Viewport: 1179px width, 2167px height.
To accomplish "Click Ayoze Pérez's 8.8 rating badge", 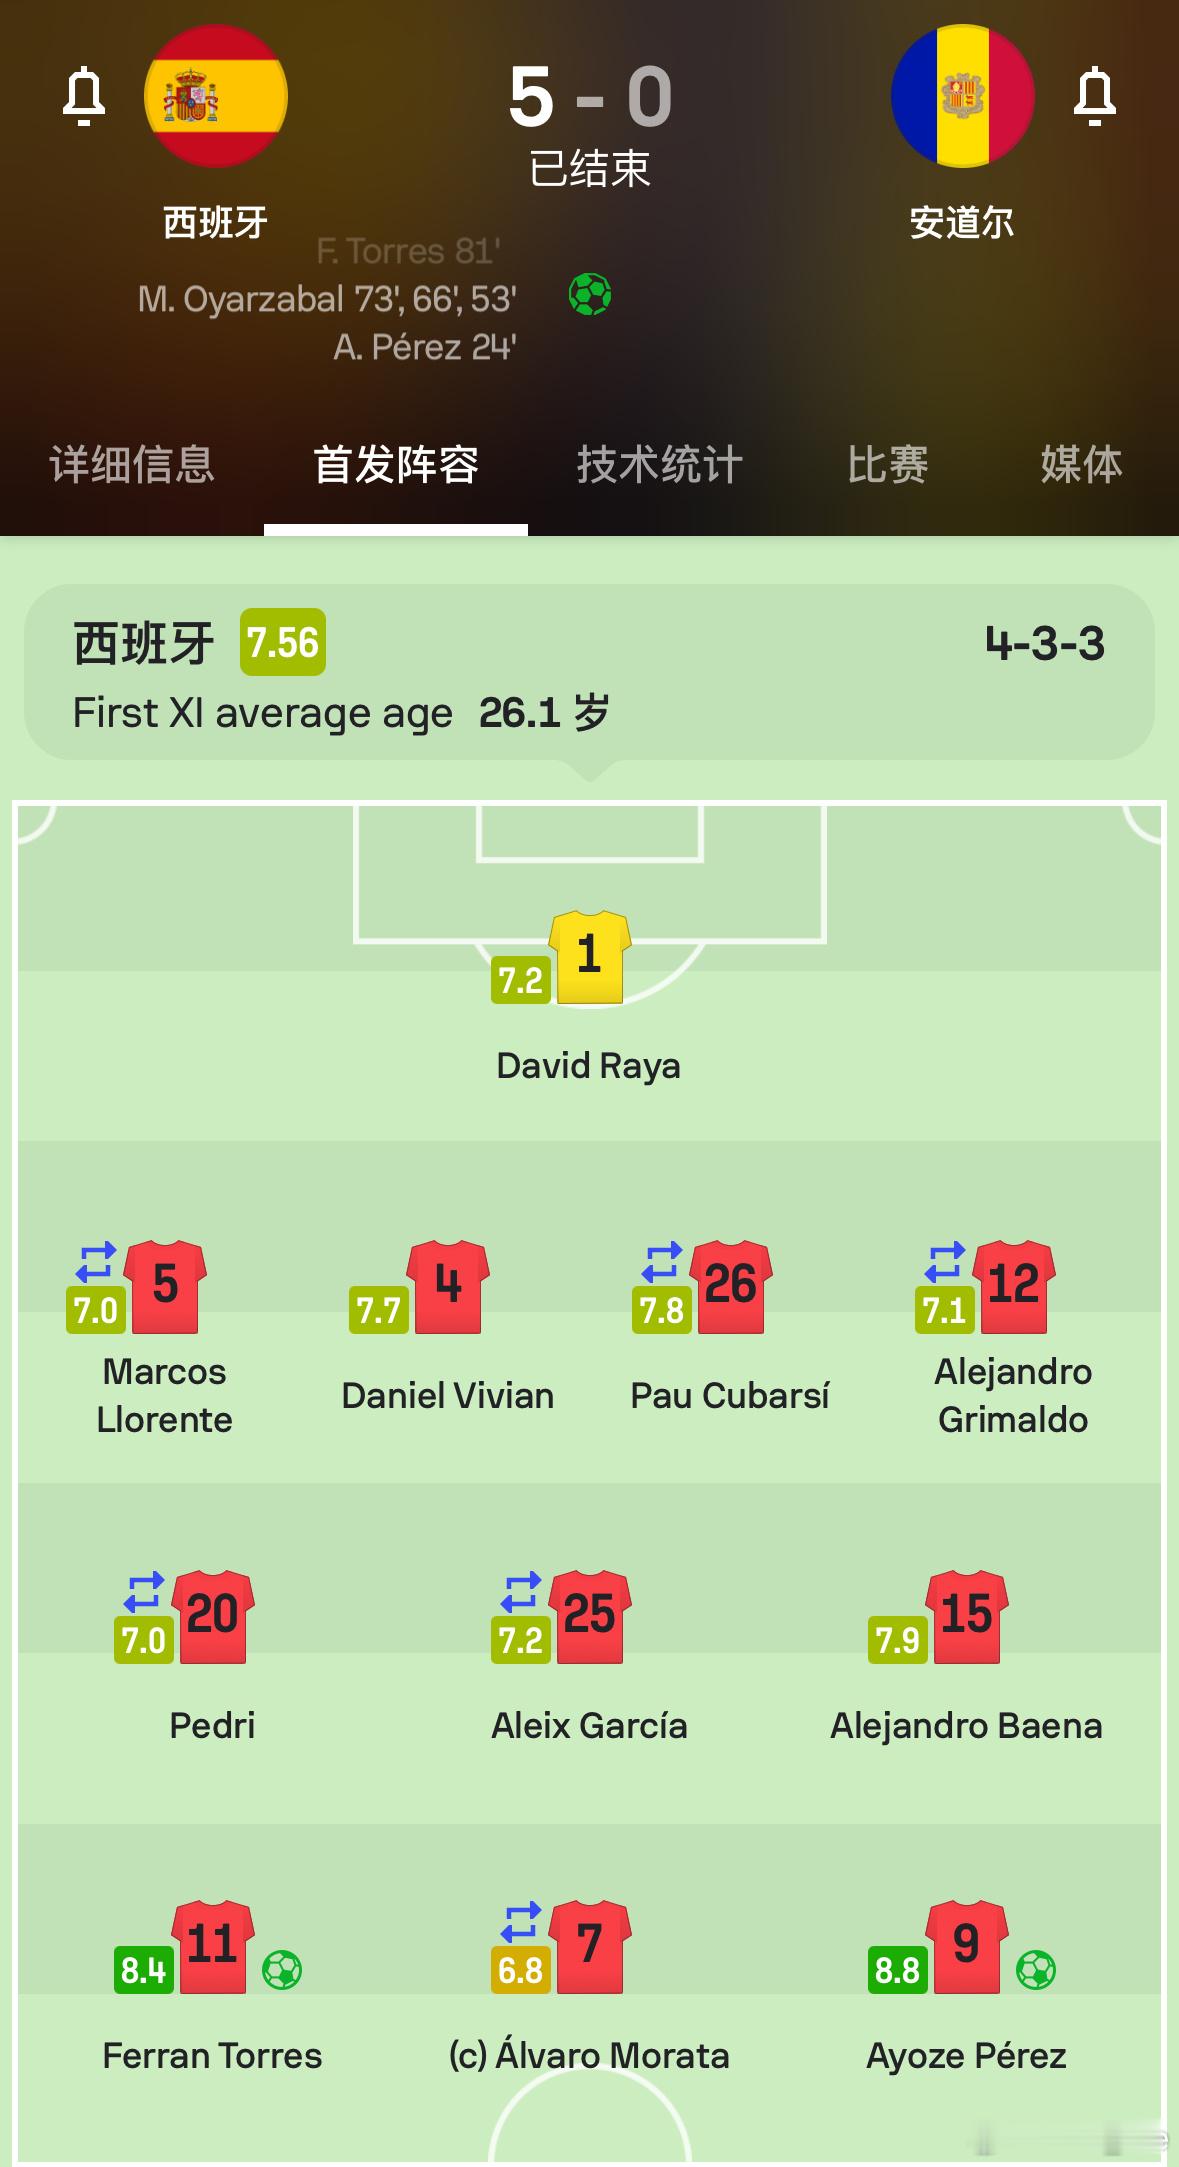I will click(x=898, y=1970).
